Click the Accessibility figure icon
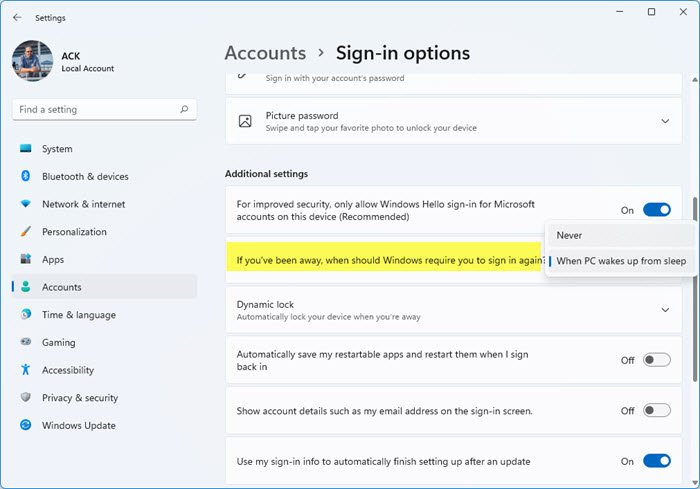 click(x=26, y=370)
